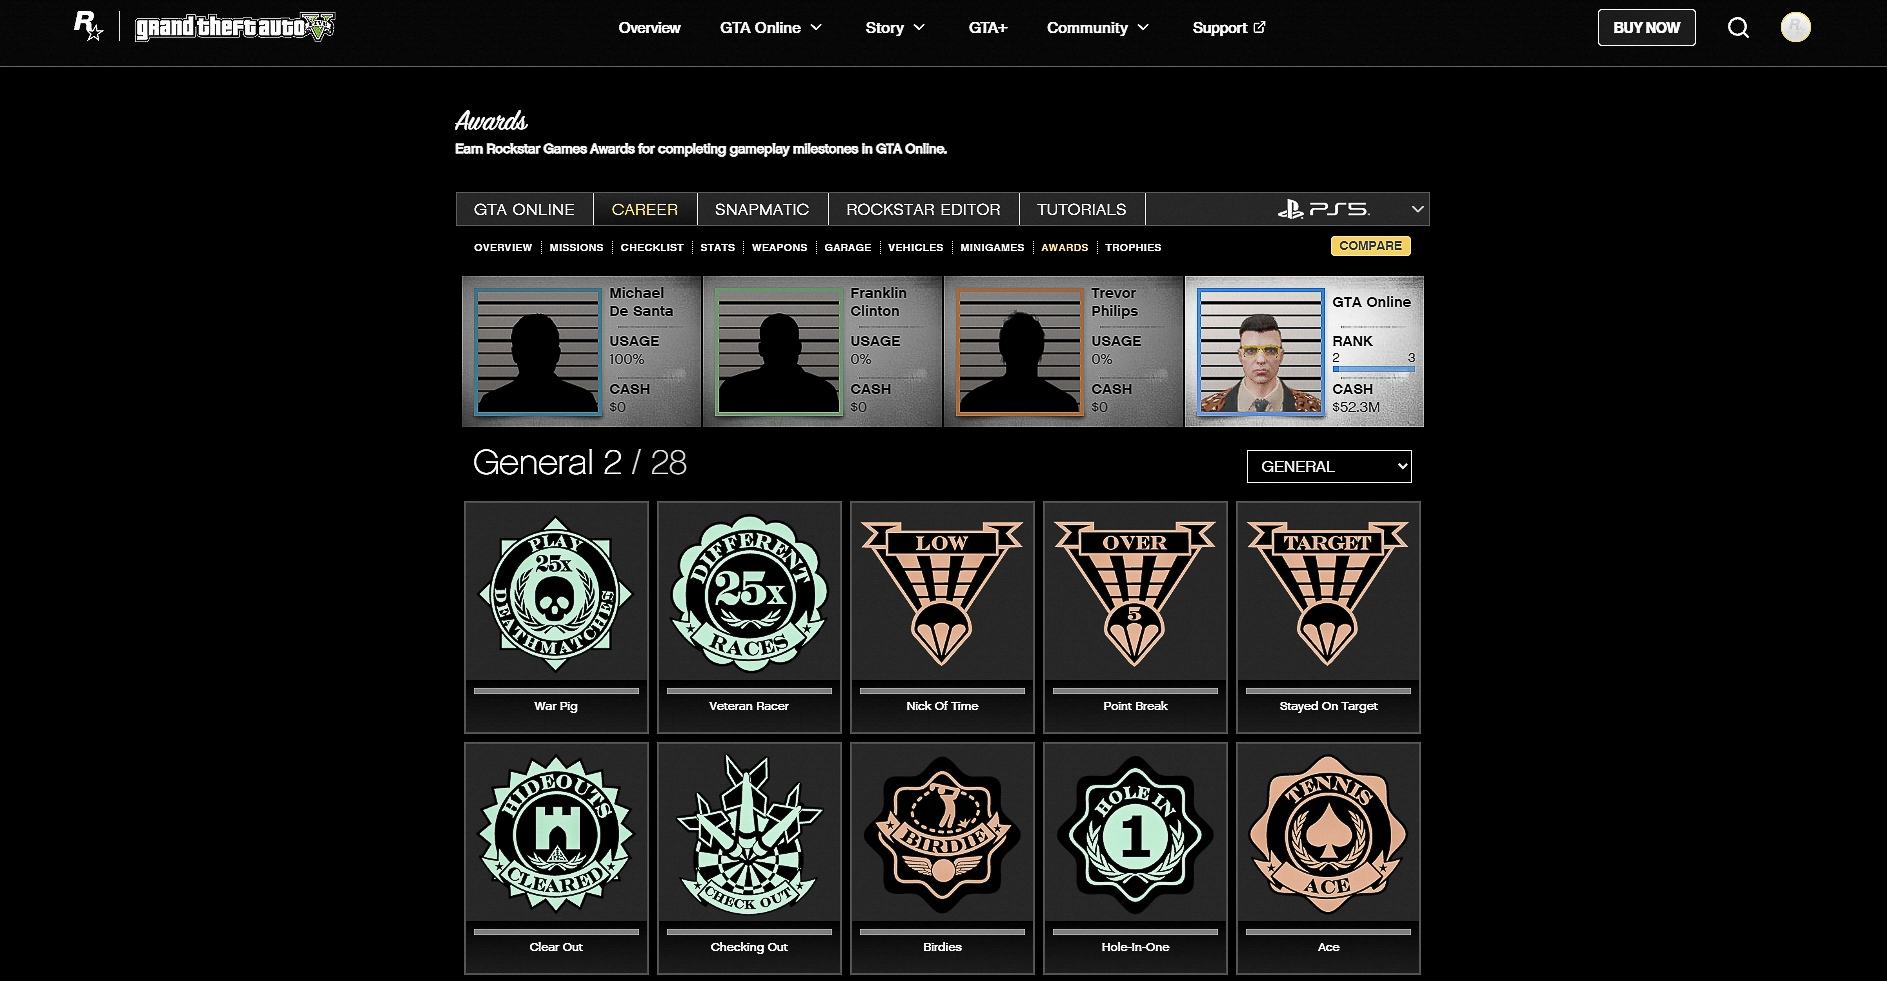This screenshot has height=981, width=1887.
Task: Switch to the TUTORIALS tab
Action: pyautogui.click(x=1081, y=209)
